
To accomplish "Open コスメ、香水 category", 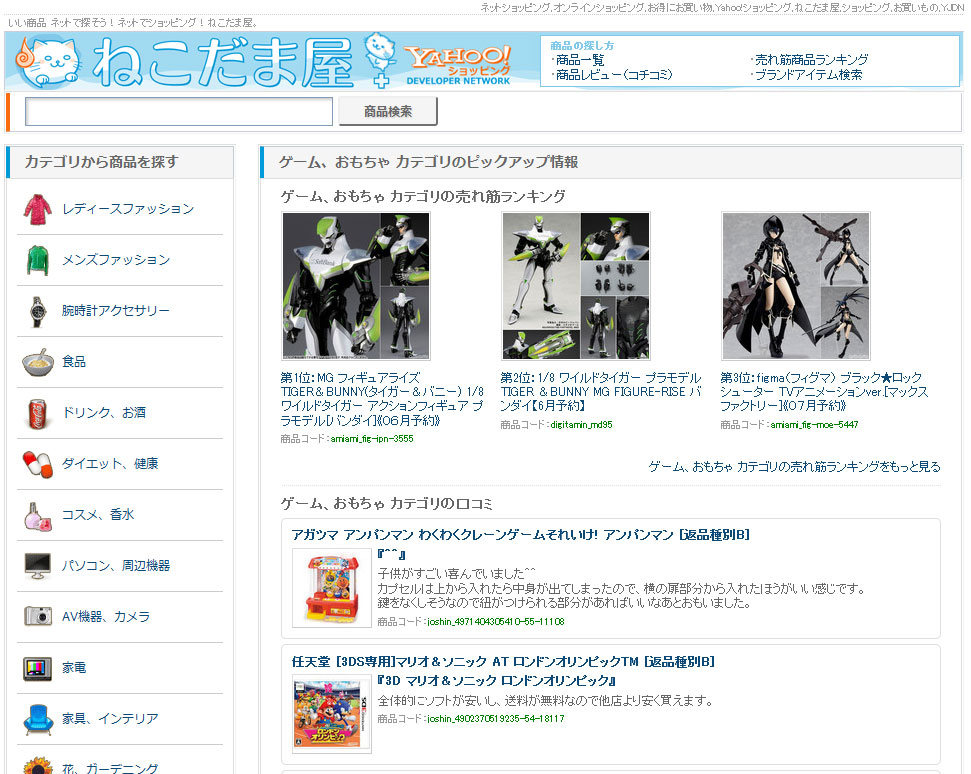I will tap(98, 515).
